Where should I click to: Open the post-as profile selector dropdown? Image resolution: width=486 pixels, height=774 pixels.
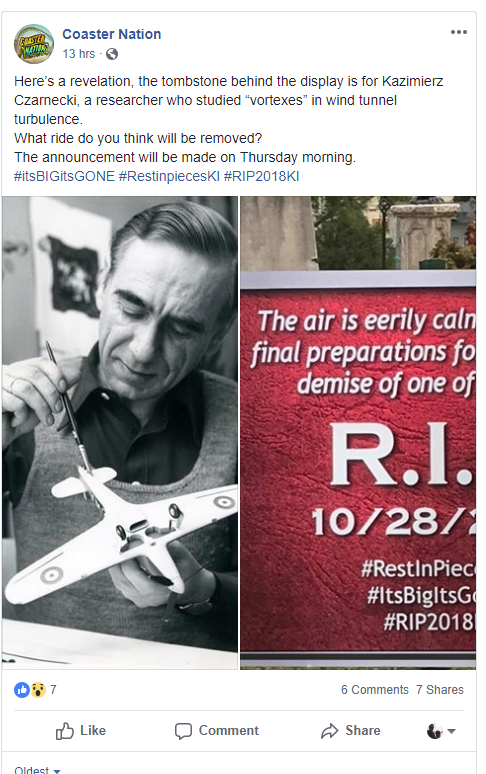click(441, 731)
